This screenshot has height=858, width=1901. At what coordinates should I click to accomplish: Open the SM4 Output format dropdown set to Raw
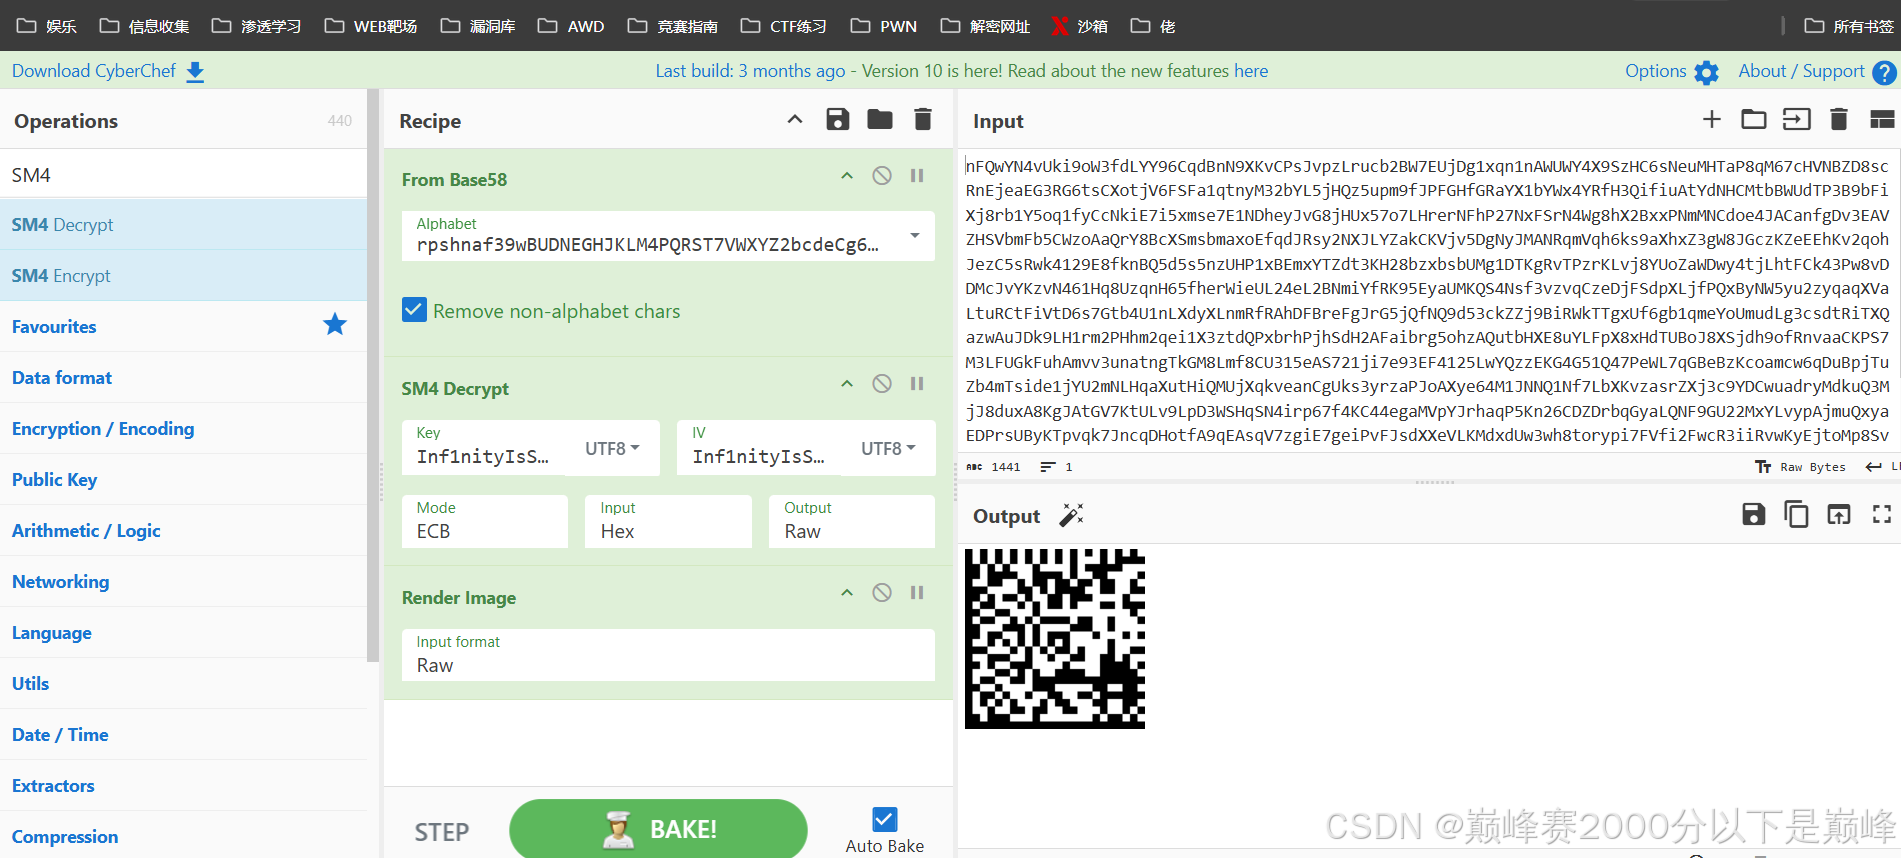852,521
